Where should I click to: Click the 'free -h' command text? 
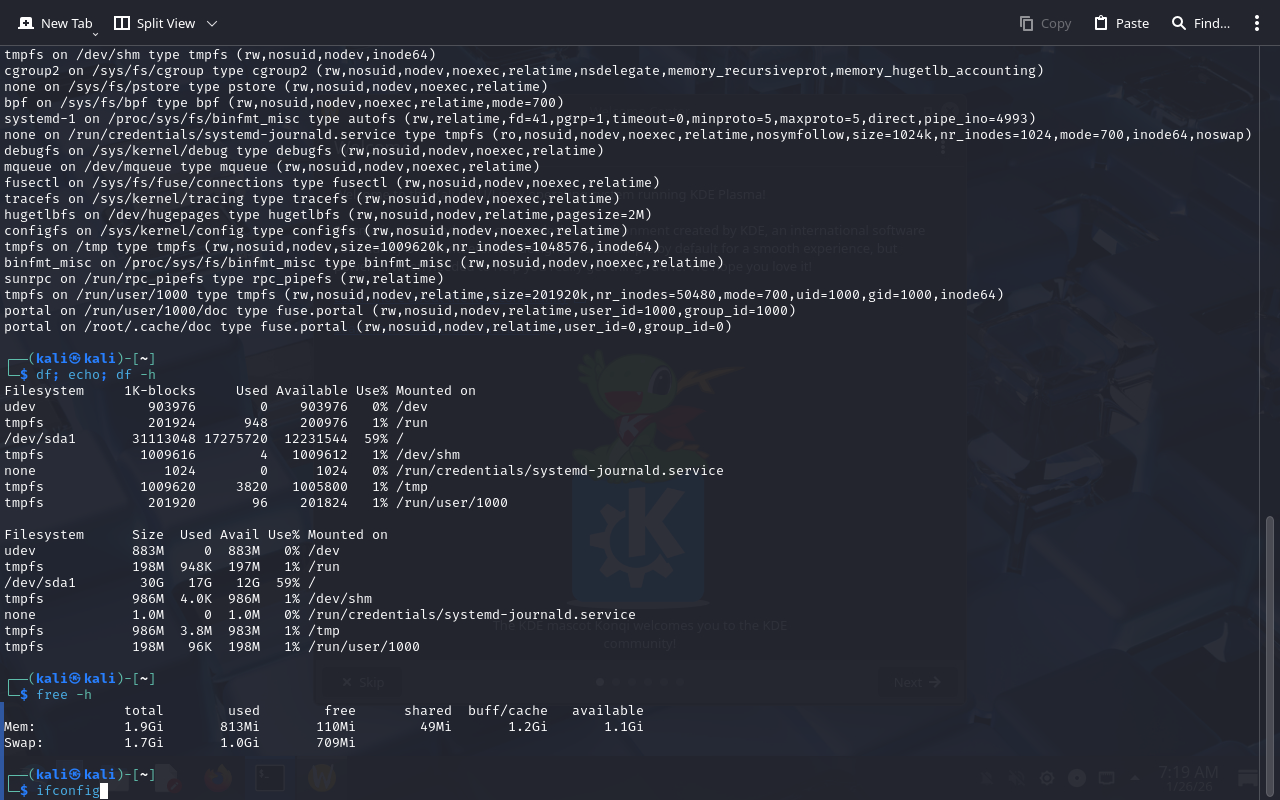(x=64, y=695)
